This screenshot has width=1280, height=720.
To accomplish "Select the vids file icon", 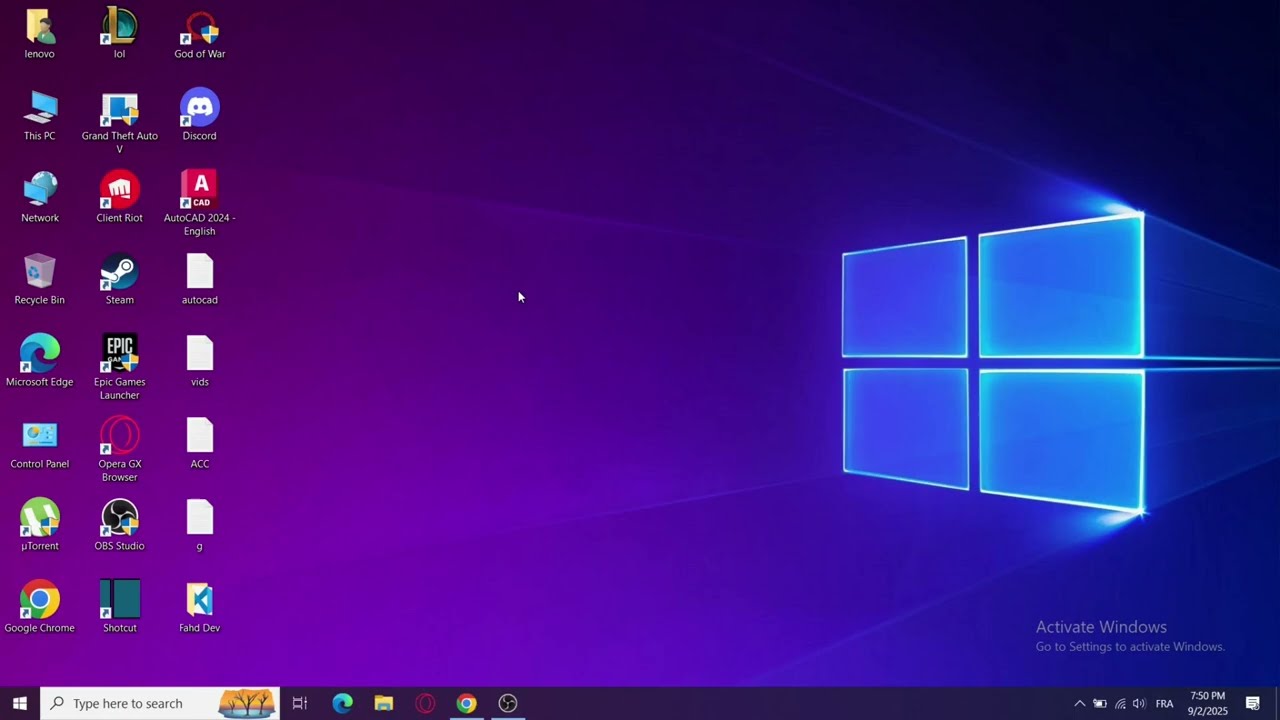I will pyautogui.click(x=199, y=362).
